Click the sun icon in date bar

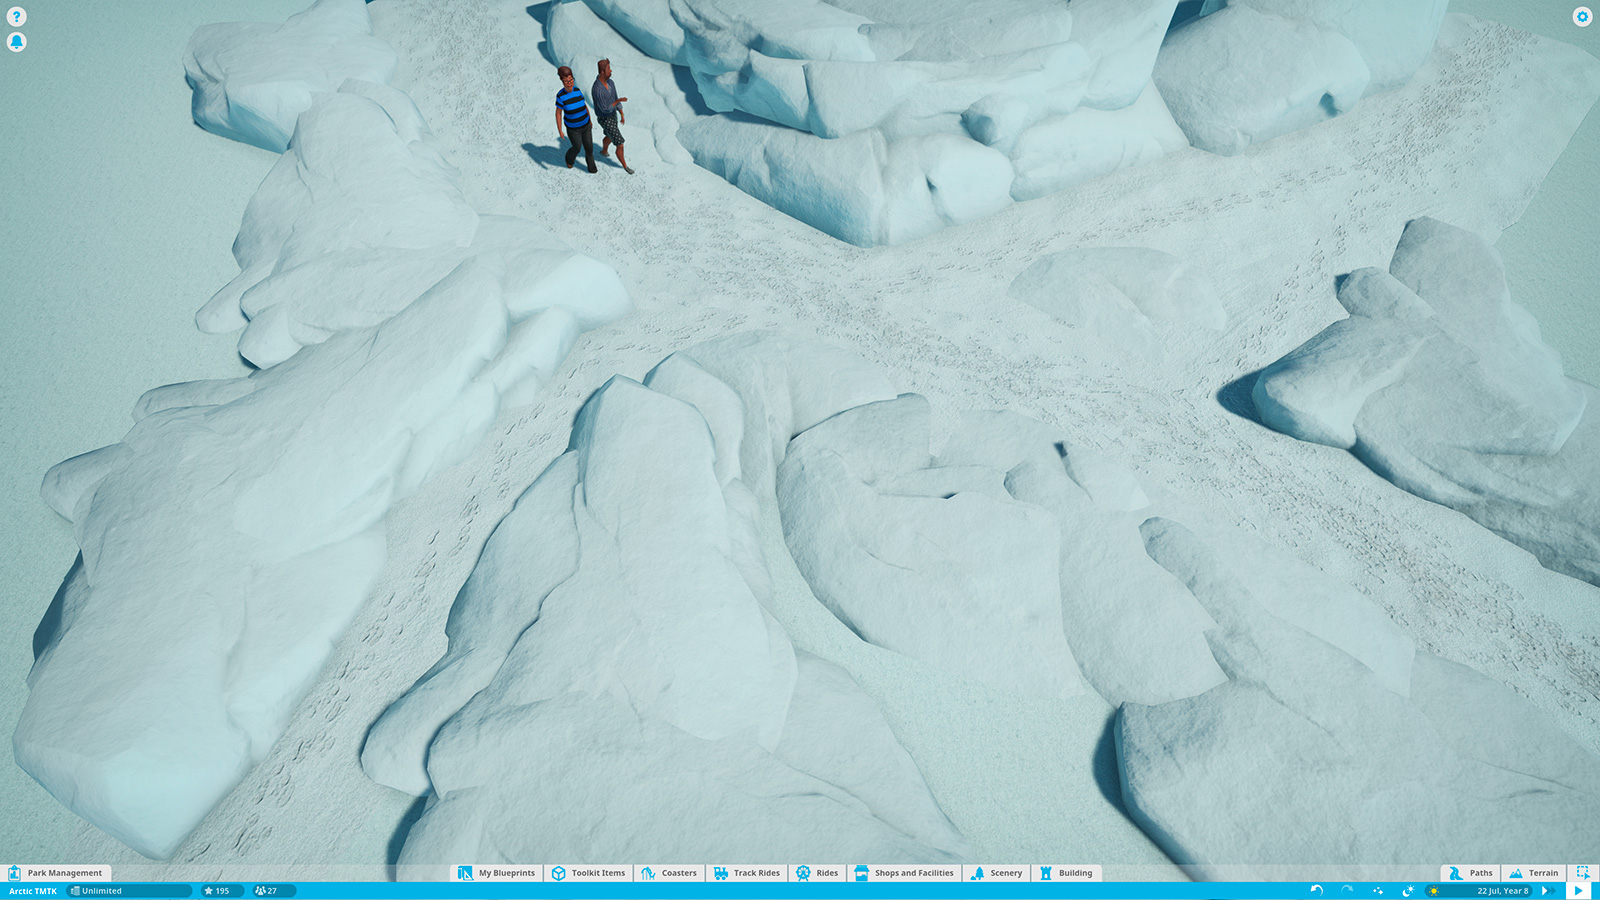click(1434, 891)
